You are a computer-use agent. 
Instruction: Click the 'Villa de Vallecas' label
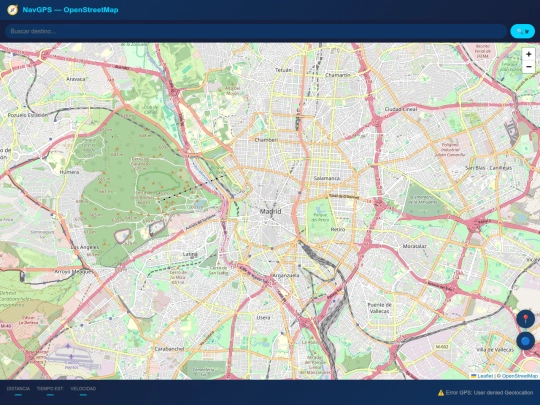(x=495, y=350)
